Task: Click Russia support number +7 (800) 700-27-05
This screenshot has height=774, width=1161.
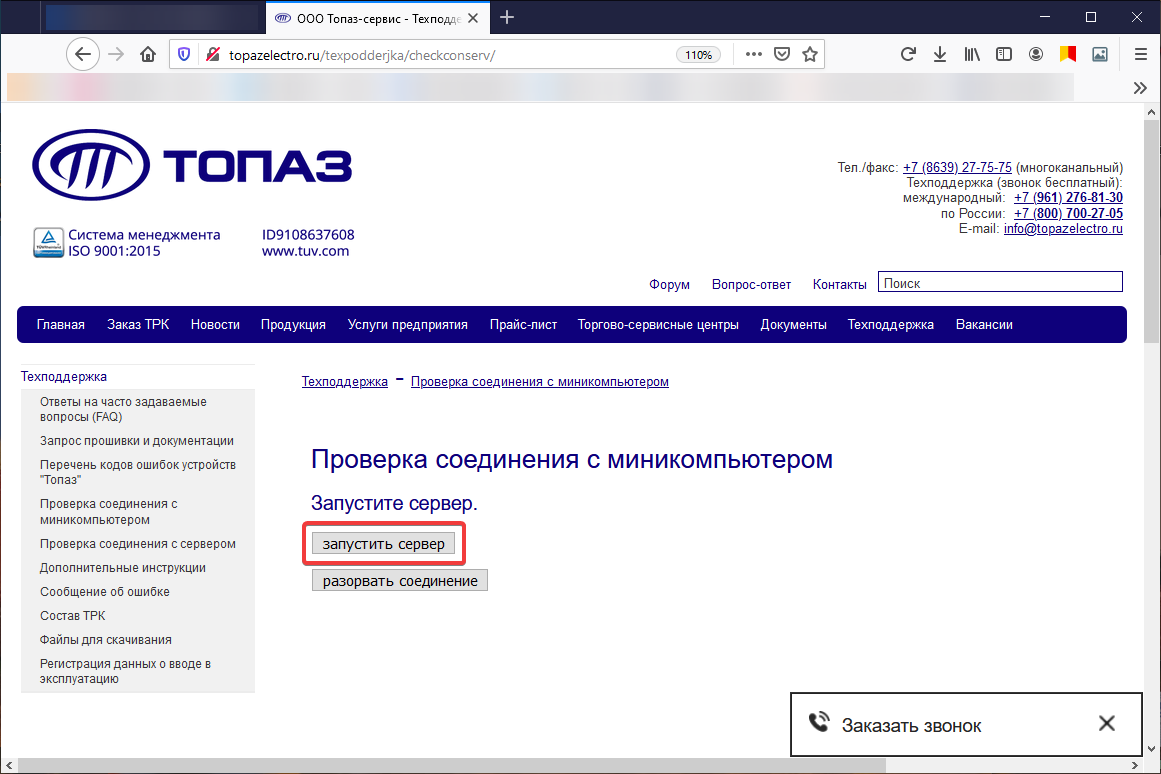Action: 1068,213
